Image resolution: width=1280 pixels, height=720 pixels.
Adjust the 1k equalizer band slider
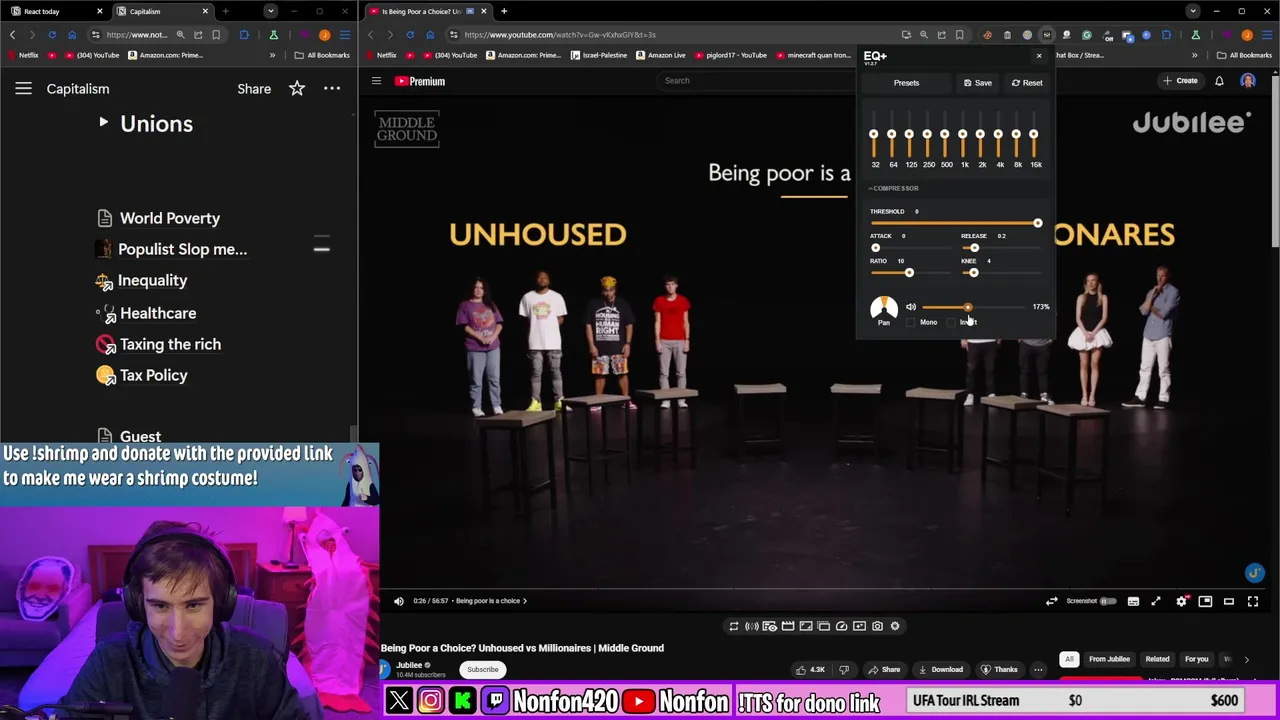click(x=963, y=134)
